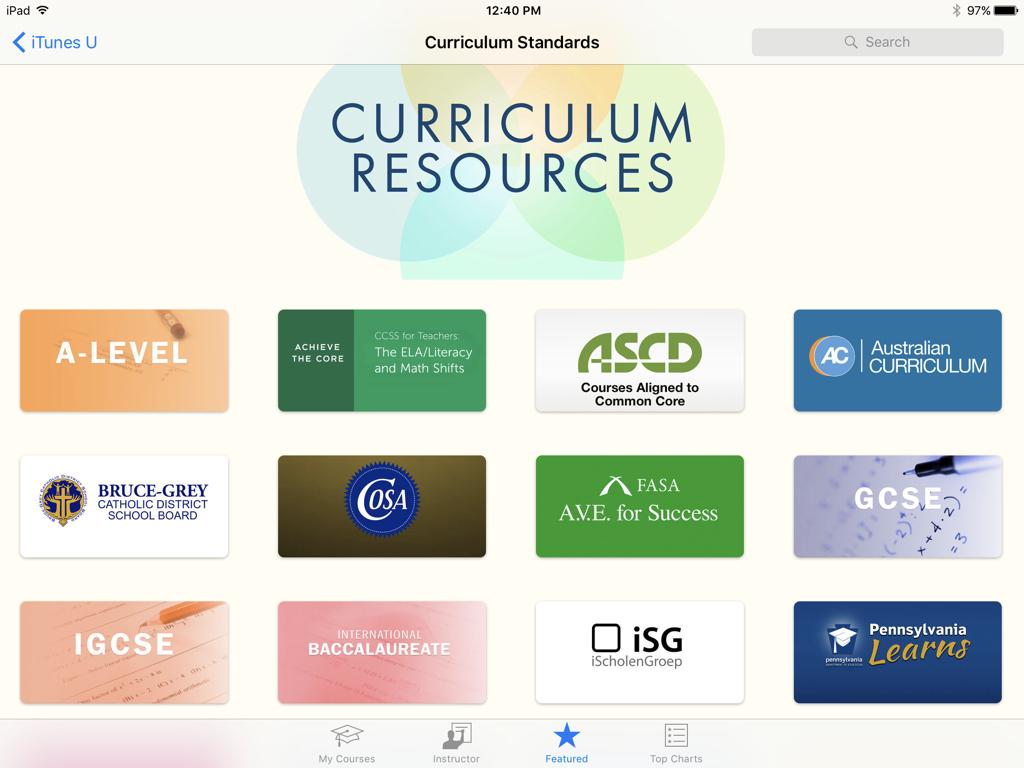
Task: Tap the Bluetooth status icon
Action: coord(956,10)
